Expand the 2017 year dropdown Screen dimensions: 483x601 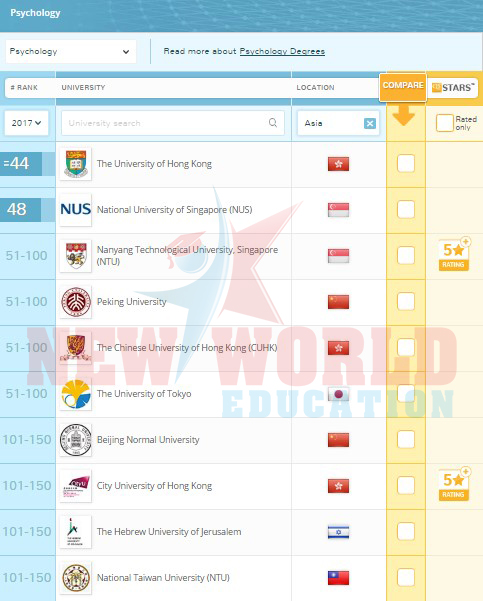(26, 123)
